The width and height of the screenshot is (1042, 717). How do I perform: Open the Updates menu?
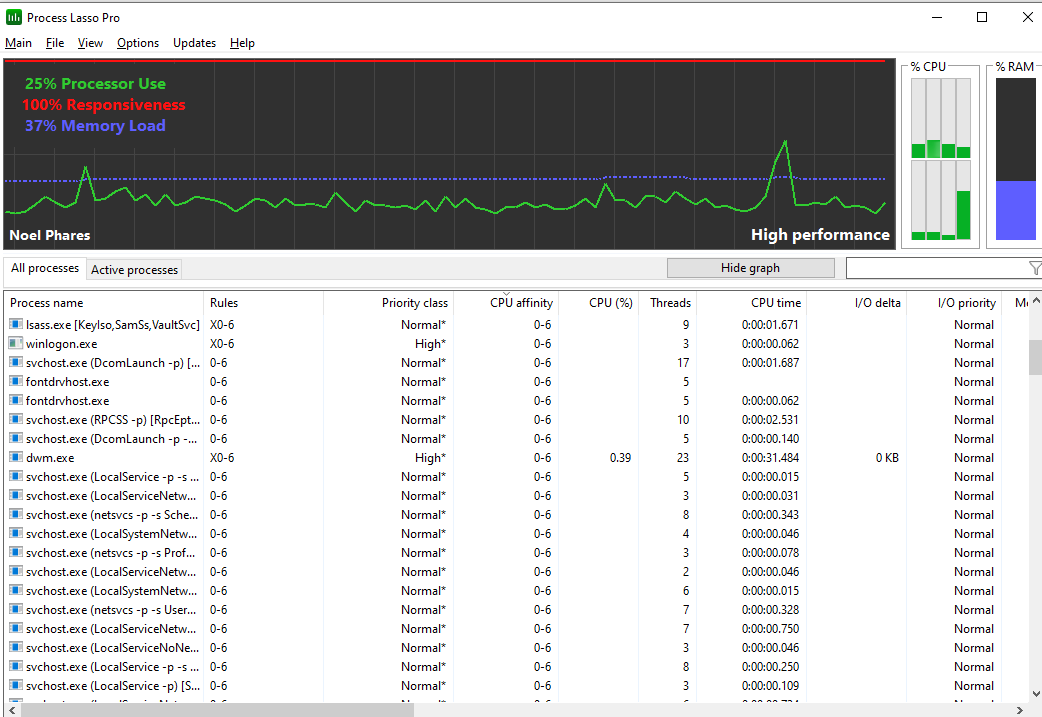tap(194, 43)
